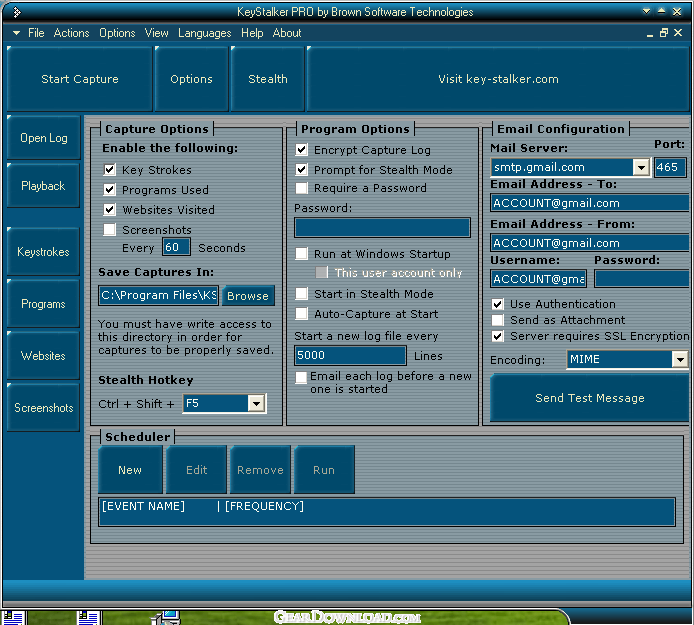Minimize the inner document via menu bar icon

click(x=650, y=34)
